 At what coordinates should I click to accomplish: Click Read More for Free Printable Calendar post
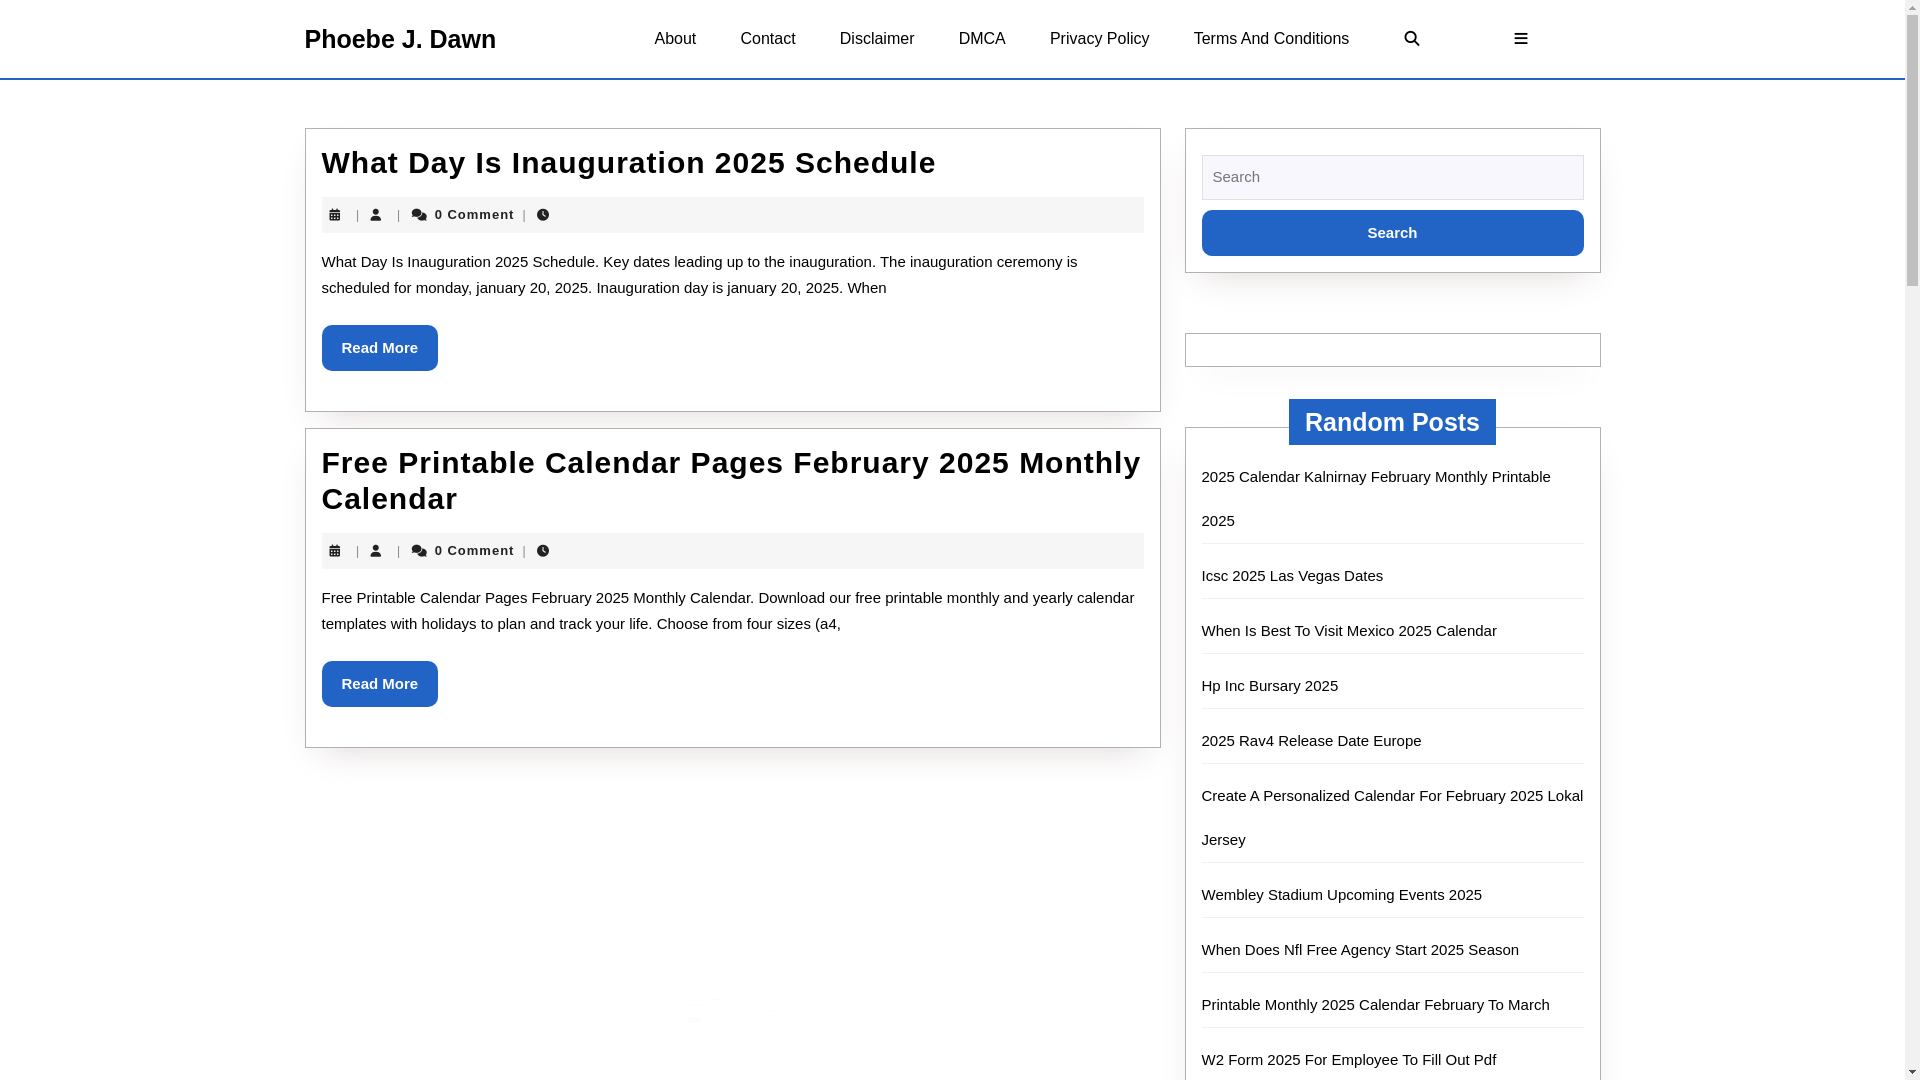pos(380,684)
